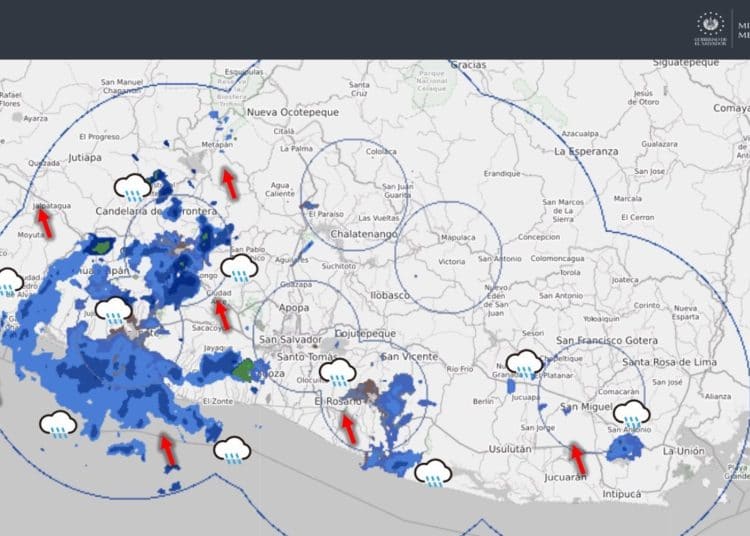Select the La Palma label

(x=296, y=149)
